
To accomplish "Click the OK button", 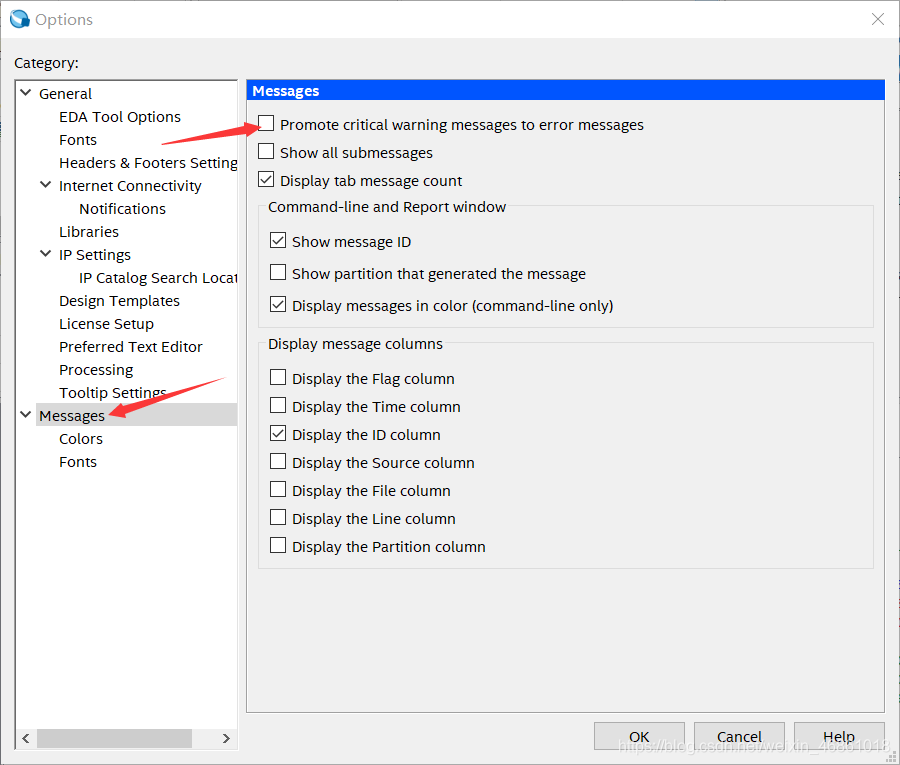I will pyautogui.click(x=639, y=736).
